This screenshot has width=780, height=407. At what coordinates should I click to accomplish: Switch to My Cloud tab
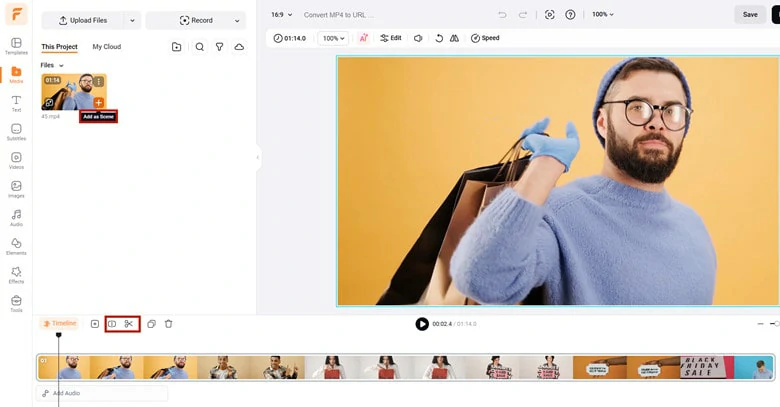tap(107, 47)
